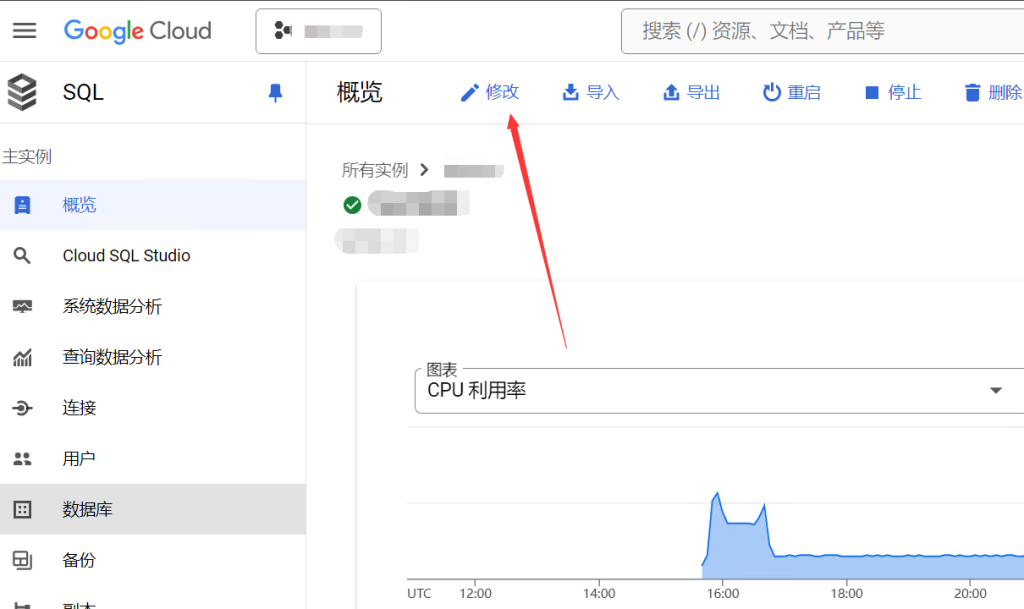1024x609 pixels.
Task: Click the 修改 edit pencil icon
Action: (x=469, y=93)
